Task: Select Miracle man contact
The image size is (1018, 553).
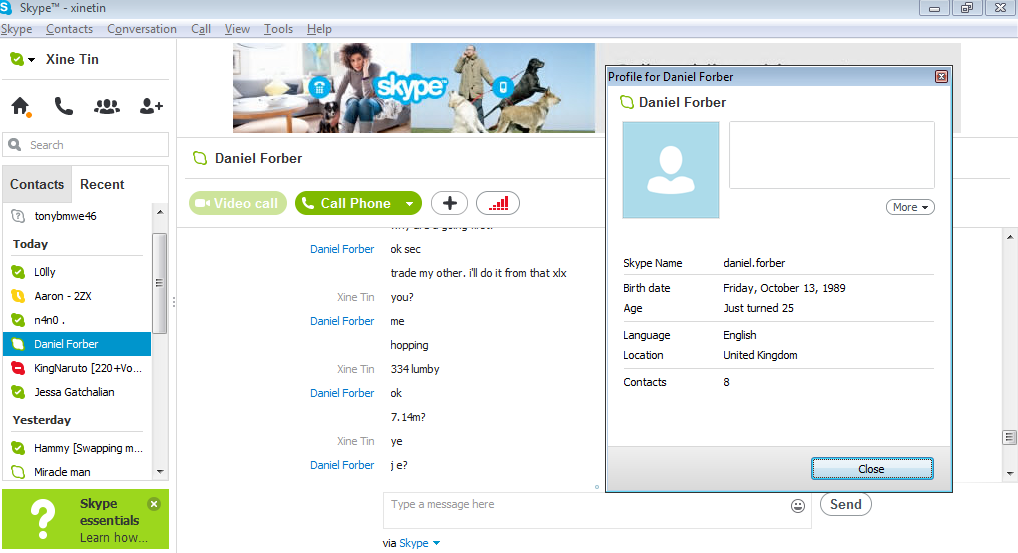Action: (77, 472)
